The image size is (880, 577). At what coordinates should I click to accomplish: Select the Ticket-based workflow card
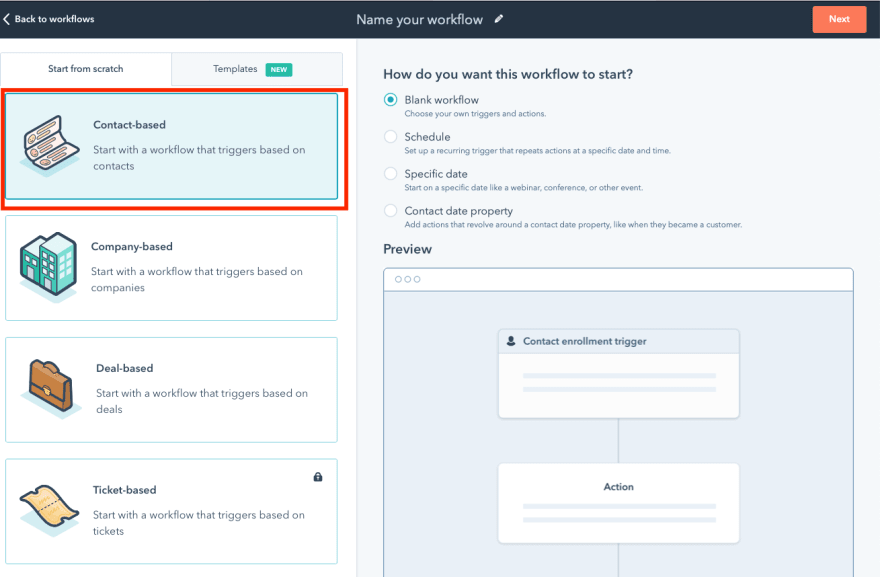click(x=171, y=511)
